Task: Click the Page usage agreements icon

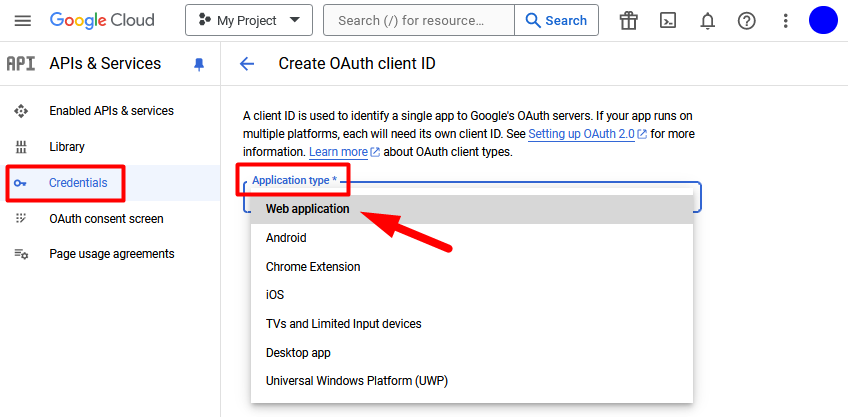Action: coord(21,254)
